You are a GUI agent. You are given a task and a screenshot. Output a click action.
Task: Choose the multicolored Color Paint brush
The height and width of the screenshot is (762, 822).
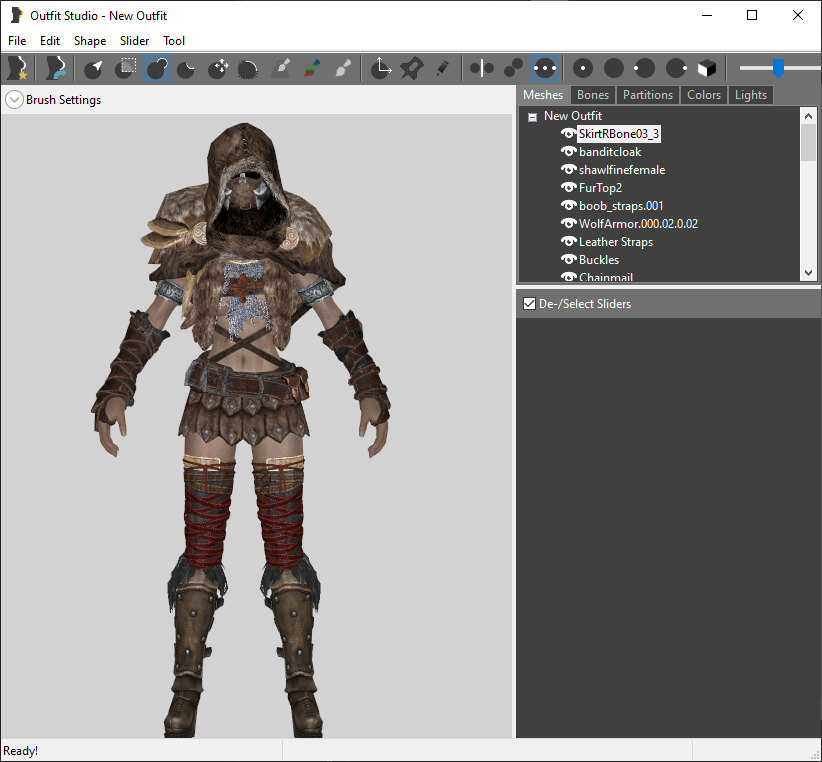click(x=311, y=68)
